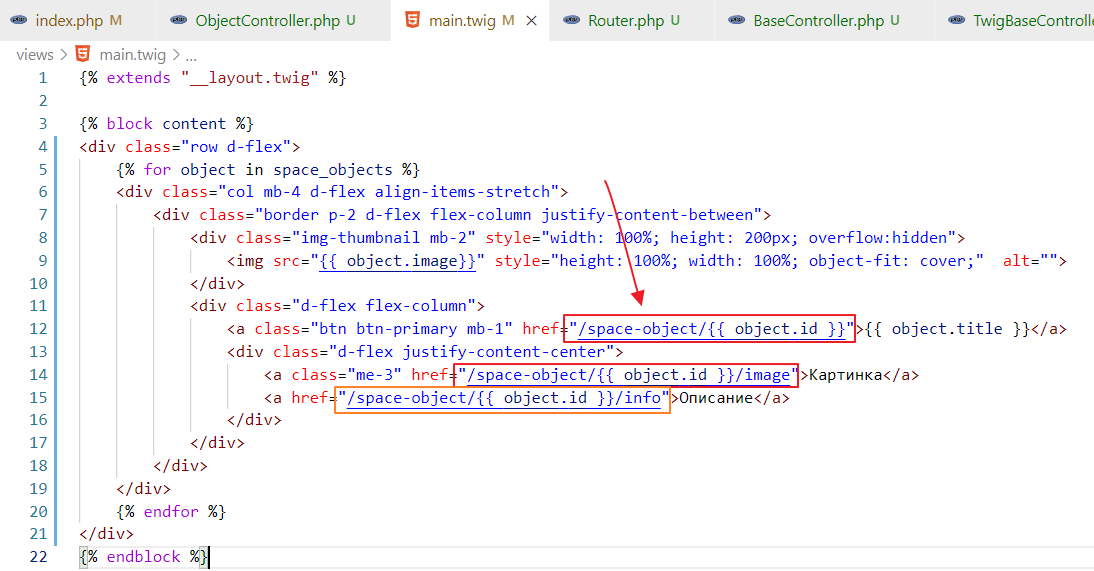The image size is (1094, 571).
Task: Click the HTML5 icon on main.twig tab
Action: (x=412, y=20)
